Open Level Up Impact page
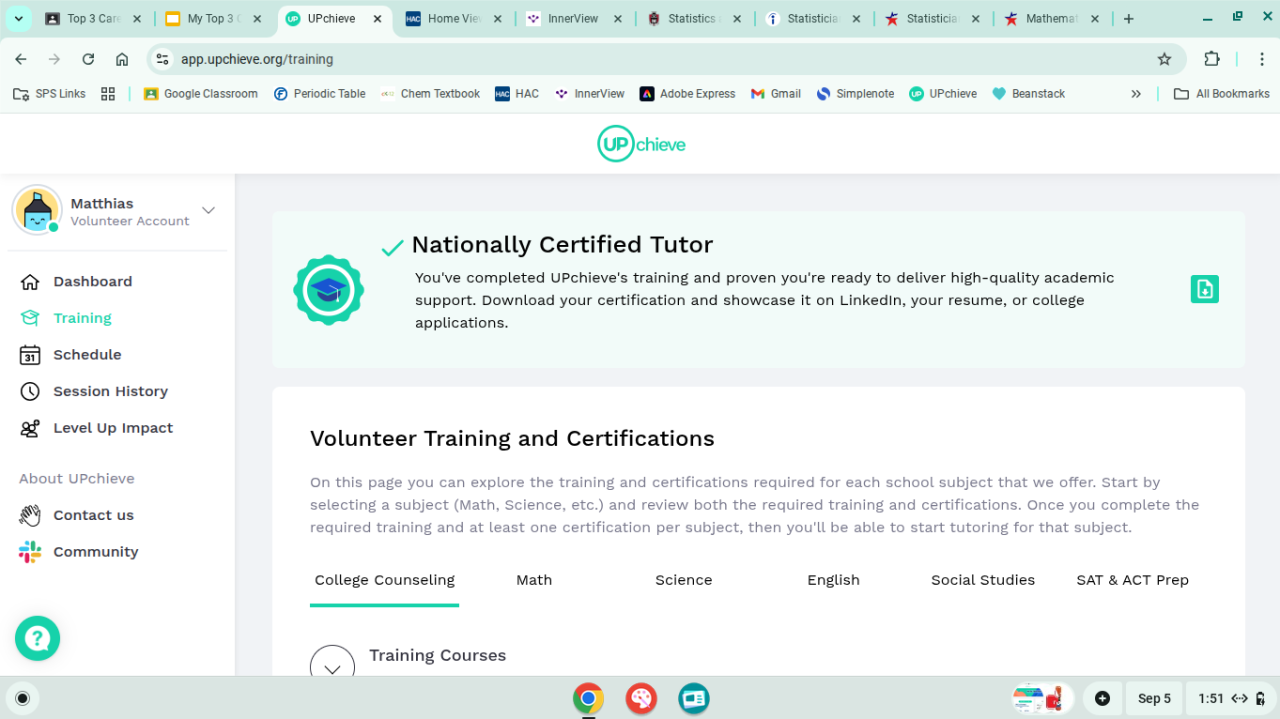Viewport: 1280px width, 719px height. [113, 428]
